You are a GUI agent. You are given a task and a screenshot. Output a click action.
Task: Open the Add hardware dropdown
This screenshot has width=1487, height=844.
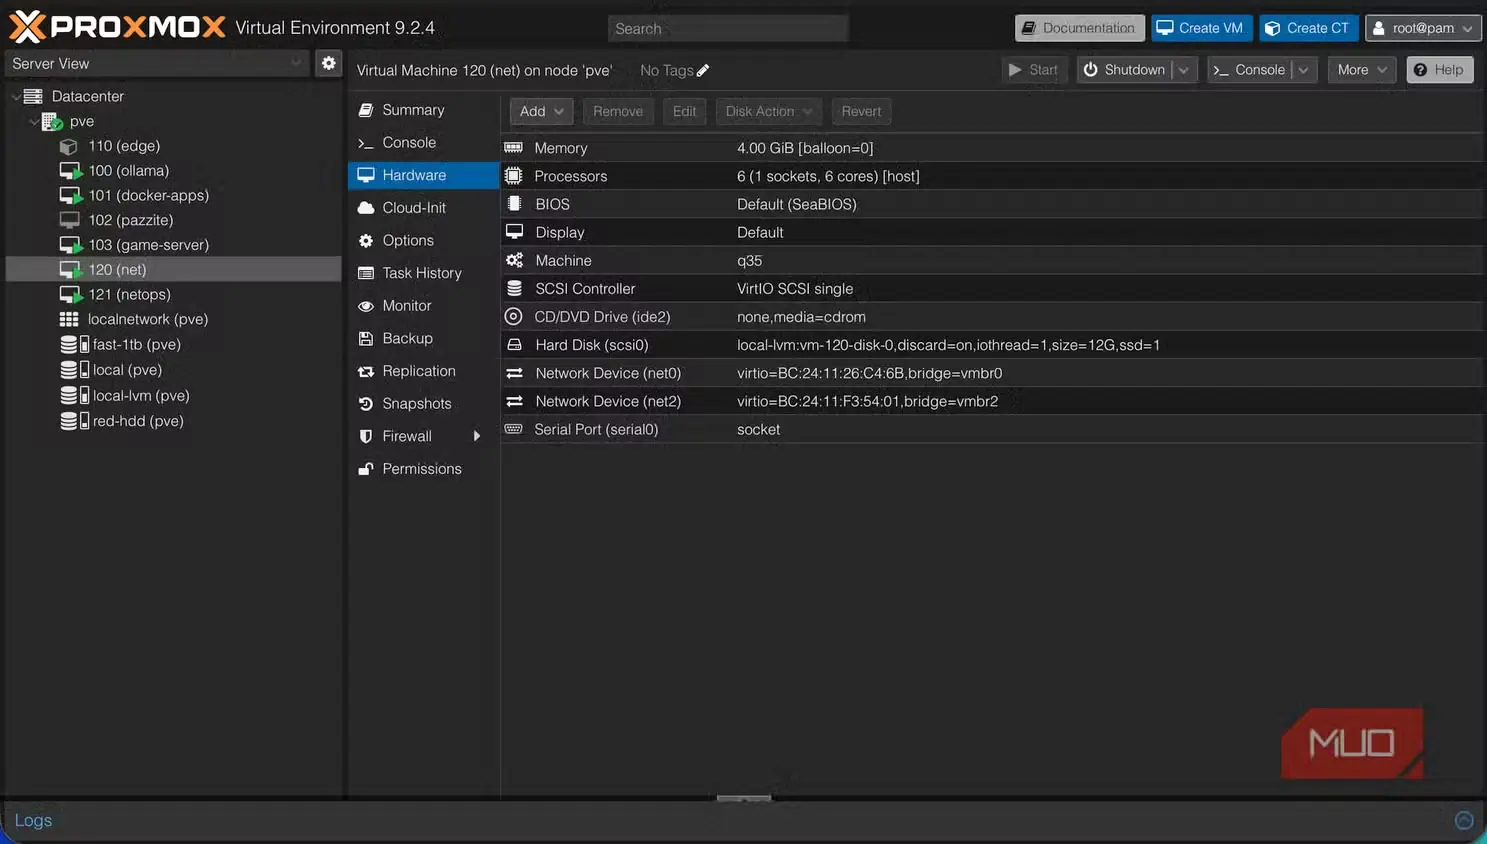pyautogui.click(x=541, y=111)
